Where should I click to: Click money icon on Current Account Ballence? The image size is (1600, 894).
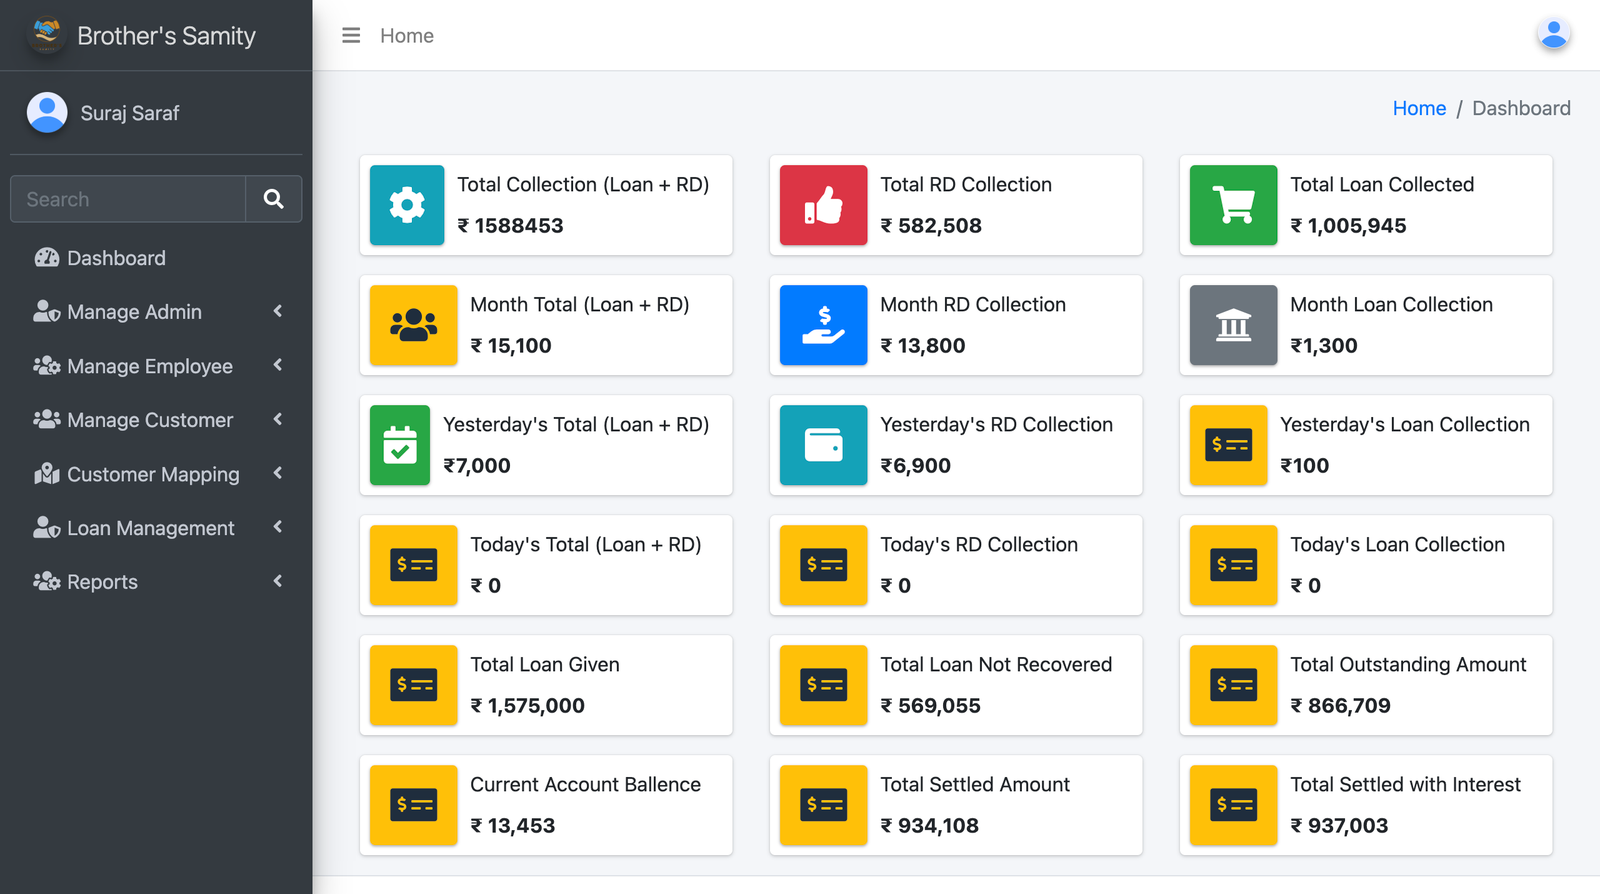414,805
